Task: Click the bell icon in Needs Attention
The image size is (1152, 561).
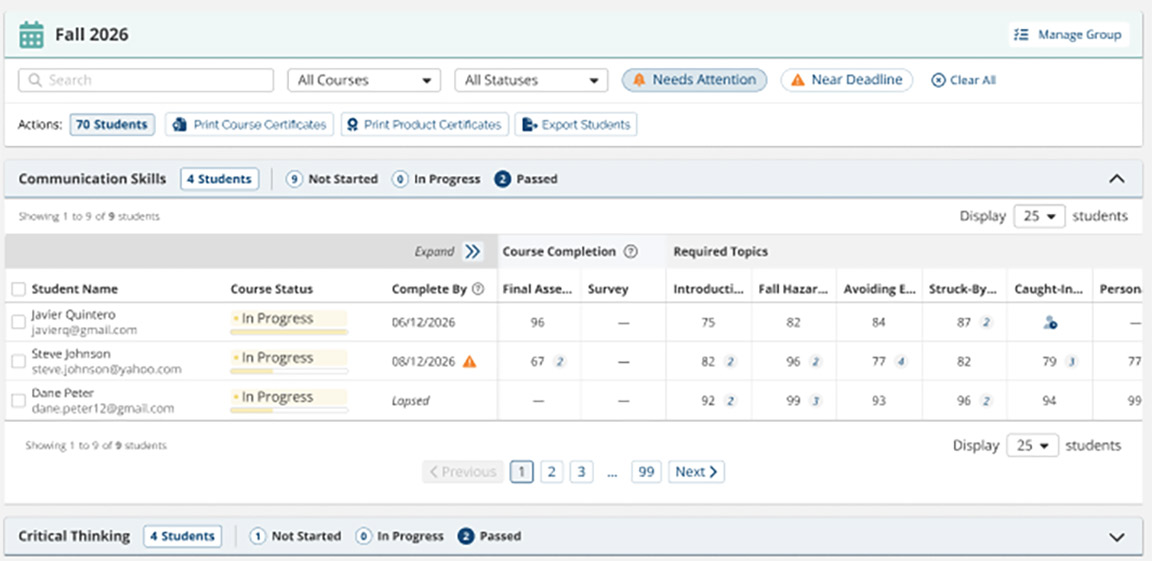Action: [639, 80]
